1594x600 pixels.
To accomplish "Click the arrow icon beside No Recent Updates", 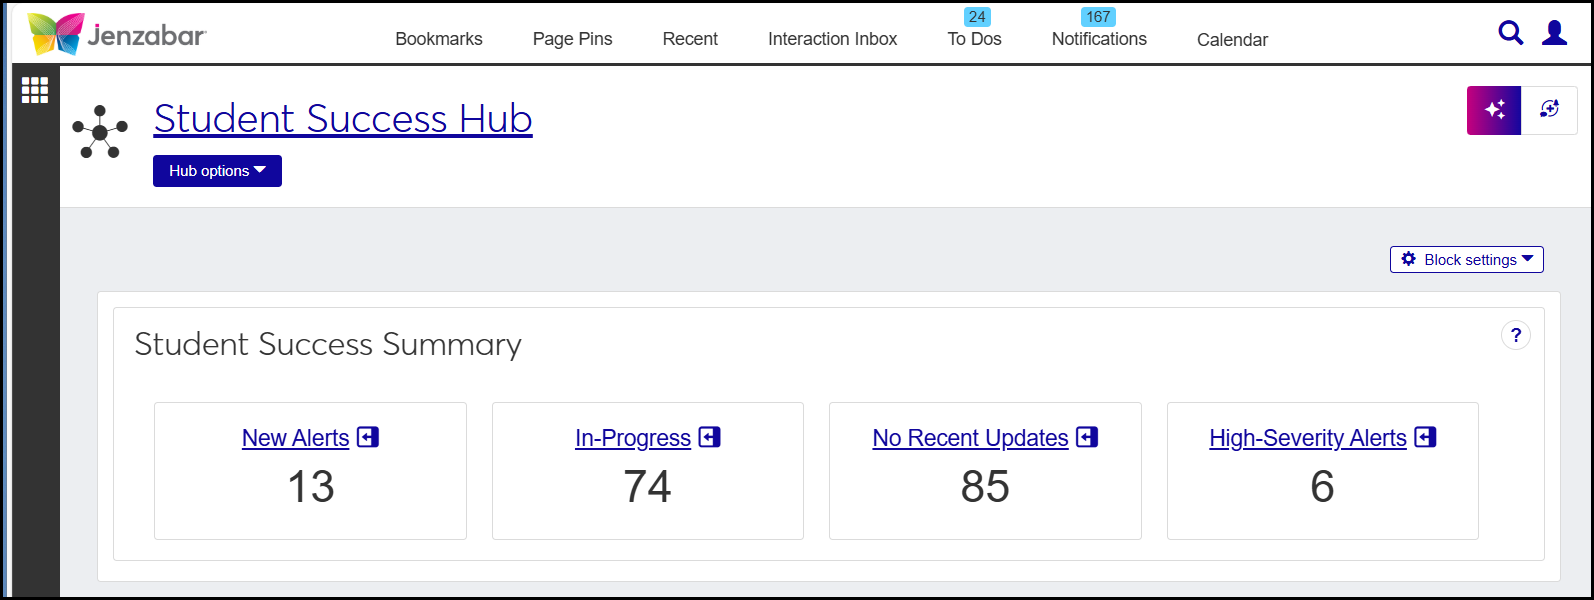I will click(x=1087, y=437).
